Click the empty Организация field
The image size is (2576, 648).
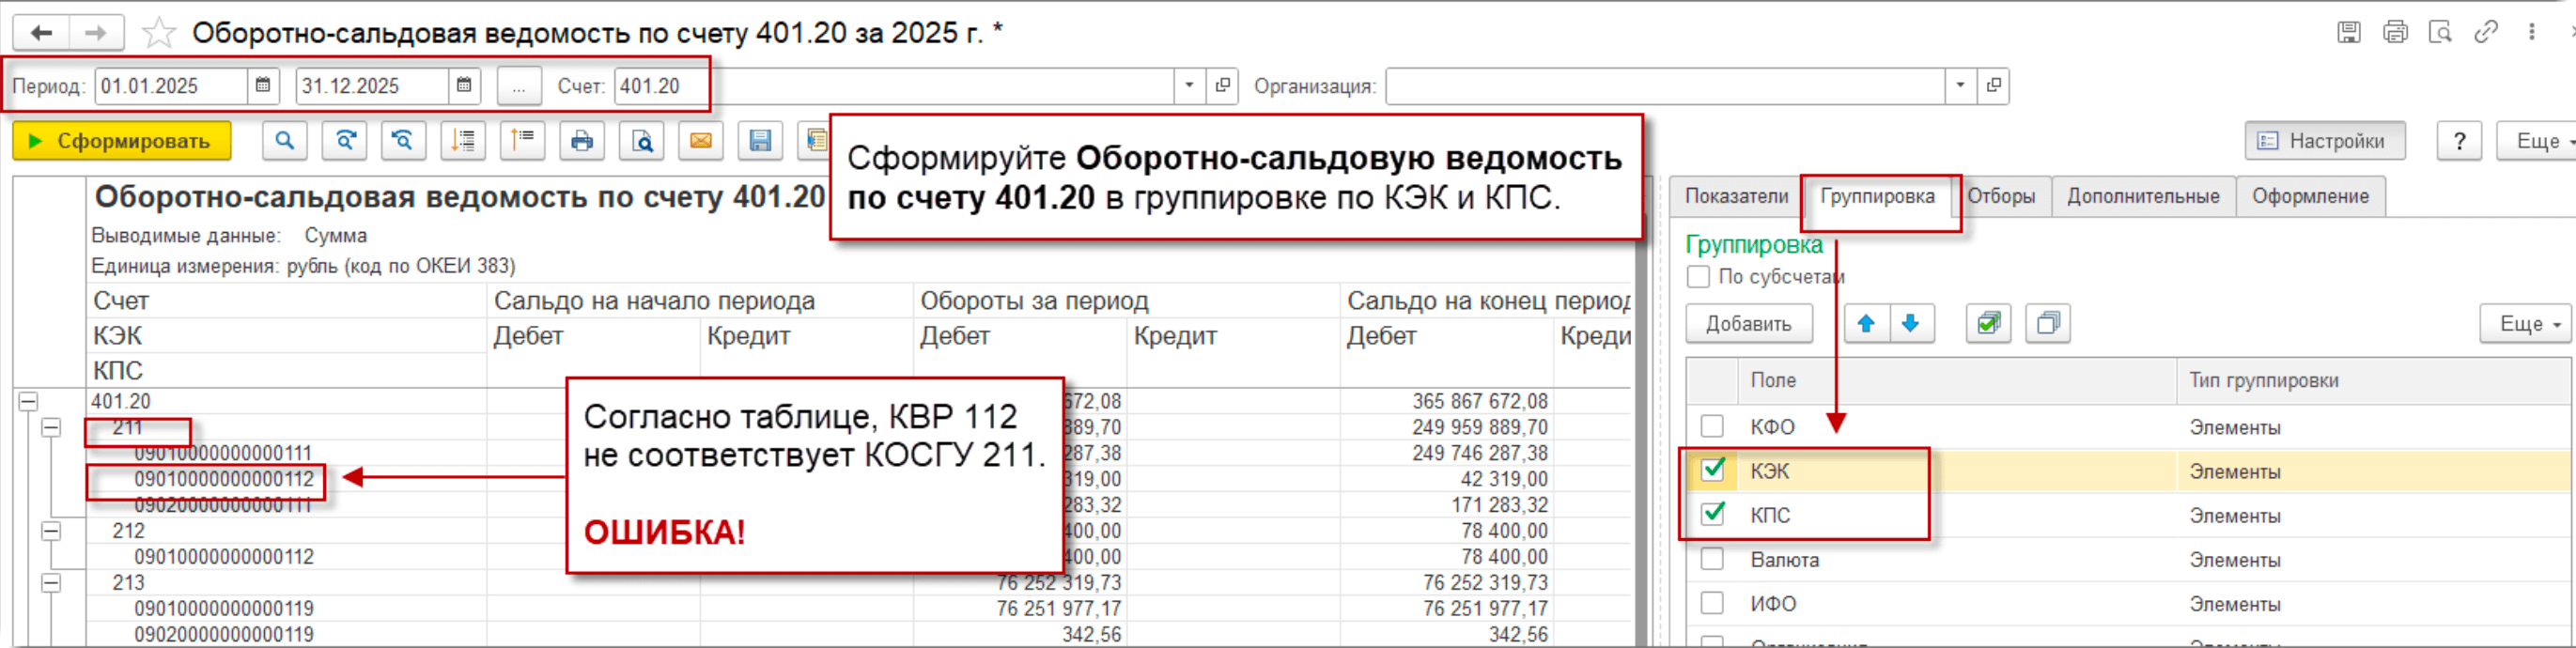click(1665, 86)
